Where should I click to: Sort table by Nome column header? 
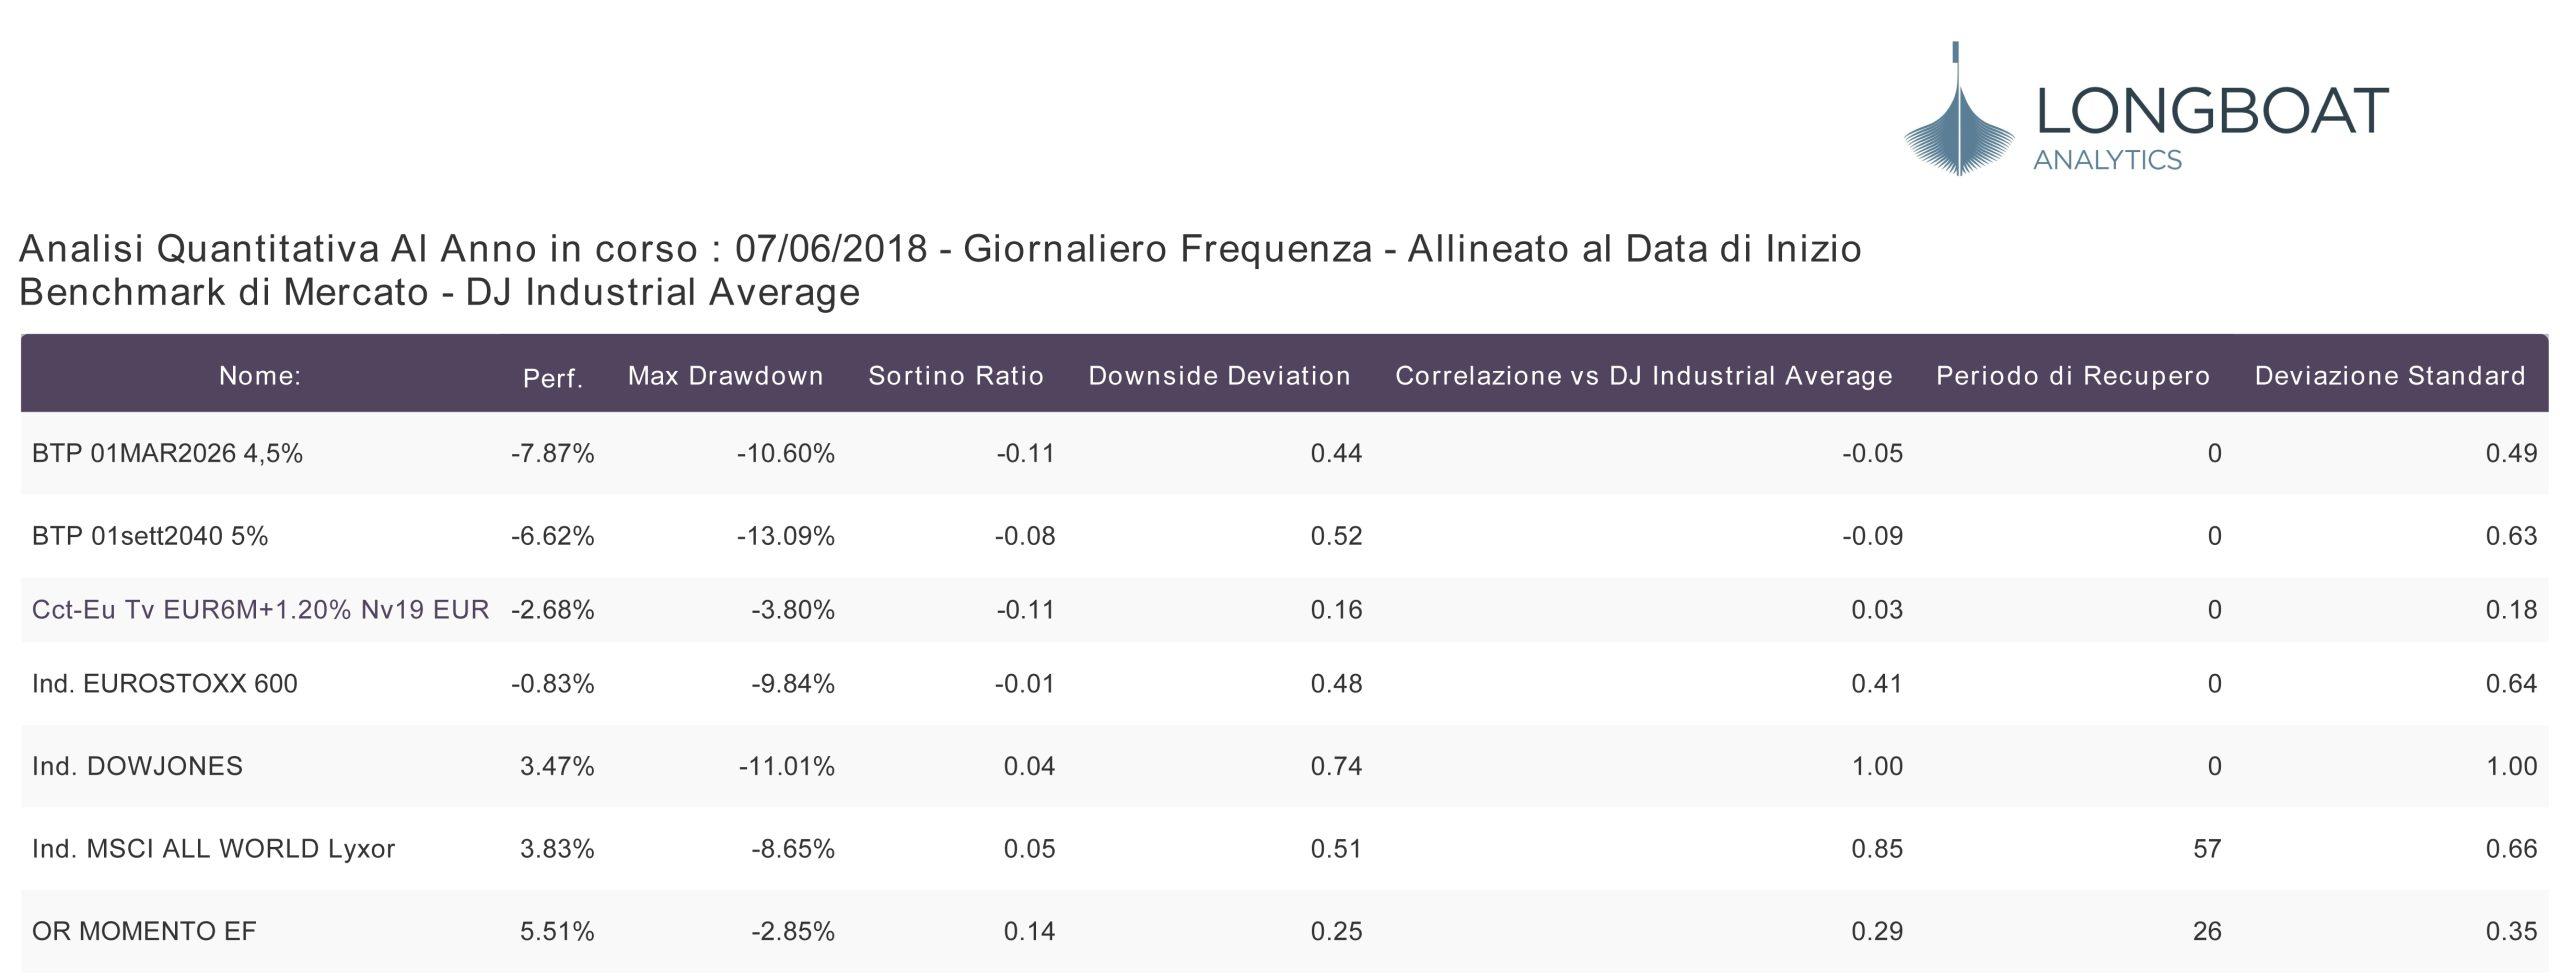click(x=260, y=376)
